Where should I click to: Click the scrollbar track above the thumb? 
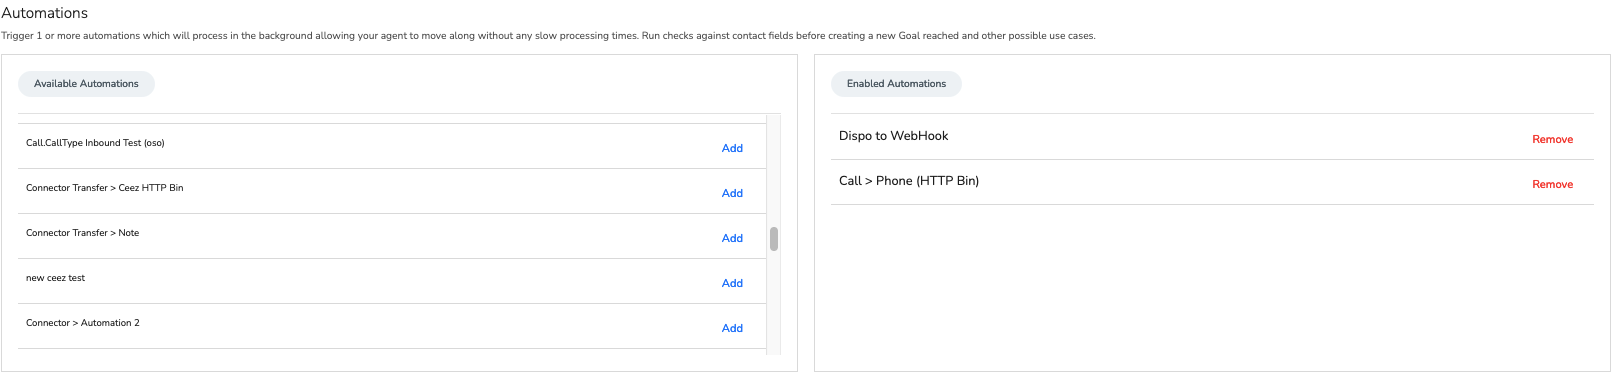774,170
